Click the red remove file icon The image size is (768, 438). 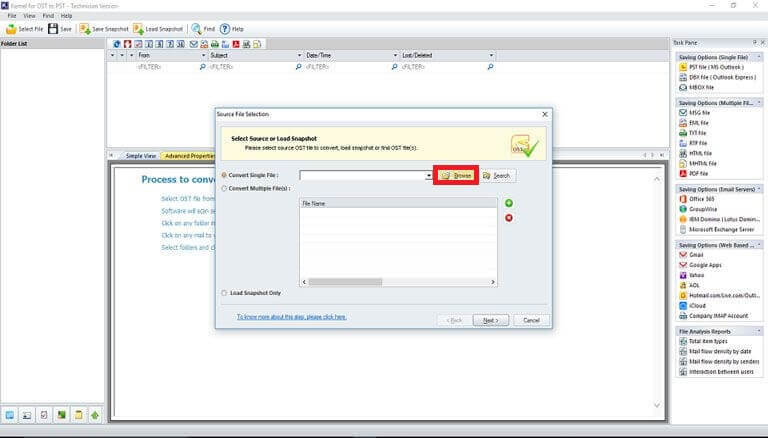[509, 218]
